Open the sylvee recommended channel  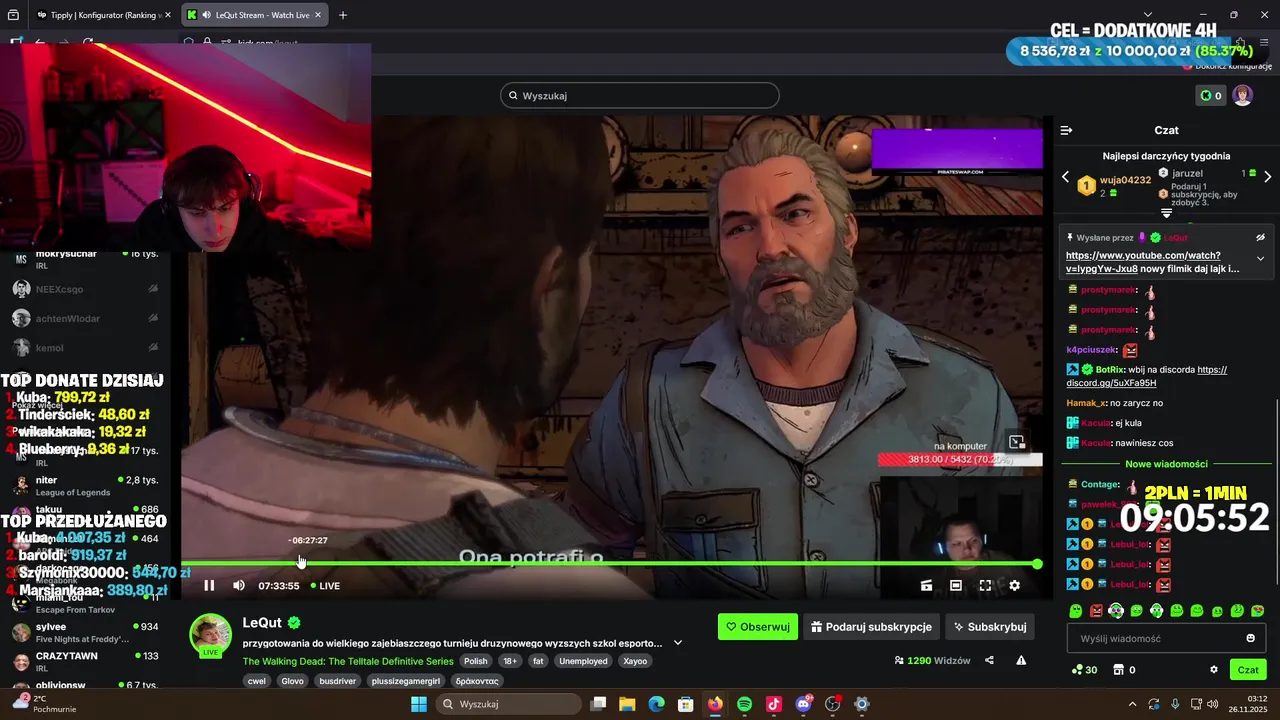(x=85, y=632)
